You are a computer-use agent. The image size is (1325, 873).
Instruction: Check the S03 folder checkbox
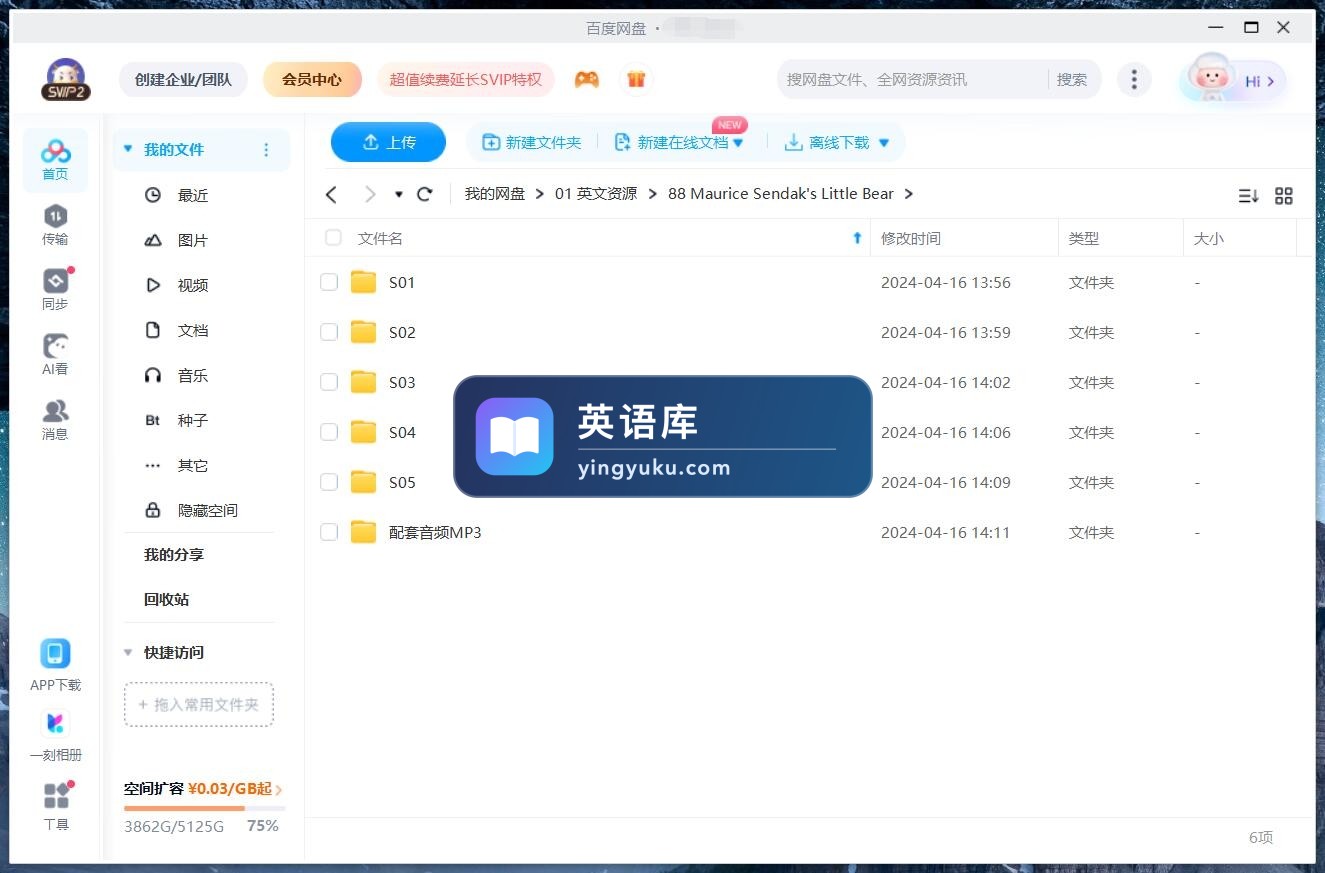(x=329, y=382)
